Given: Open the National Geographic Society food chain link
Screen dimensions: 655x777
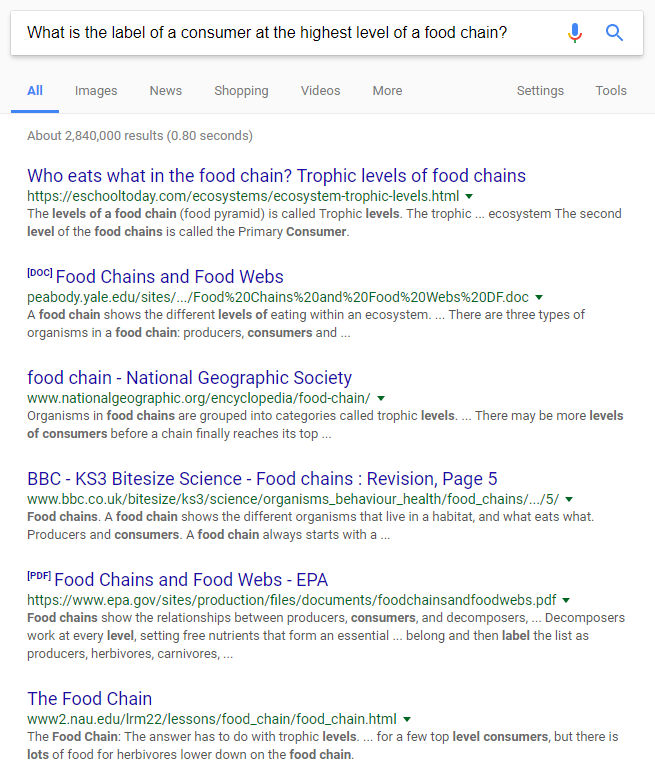Looking at the screenshot, I should pos(189,378).
